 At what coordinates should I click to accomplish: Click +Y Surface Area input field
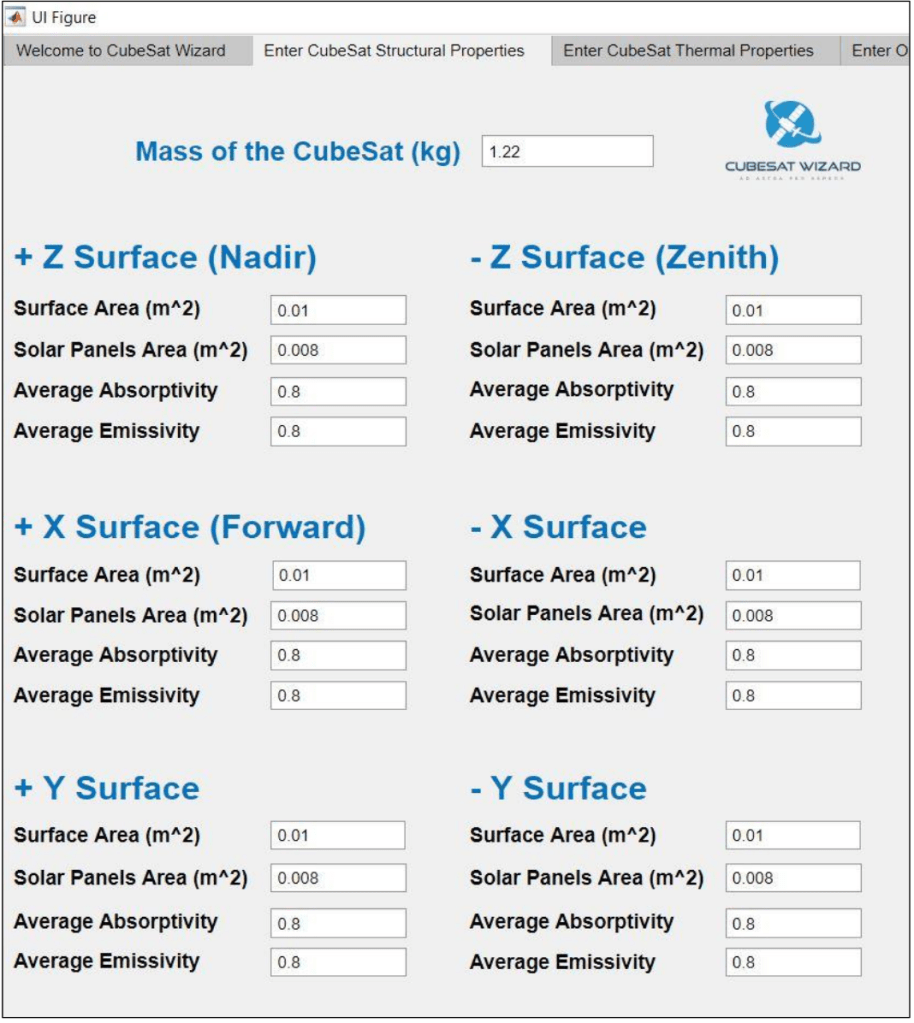[338, 836]
